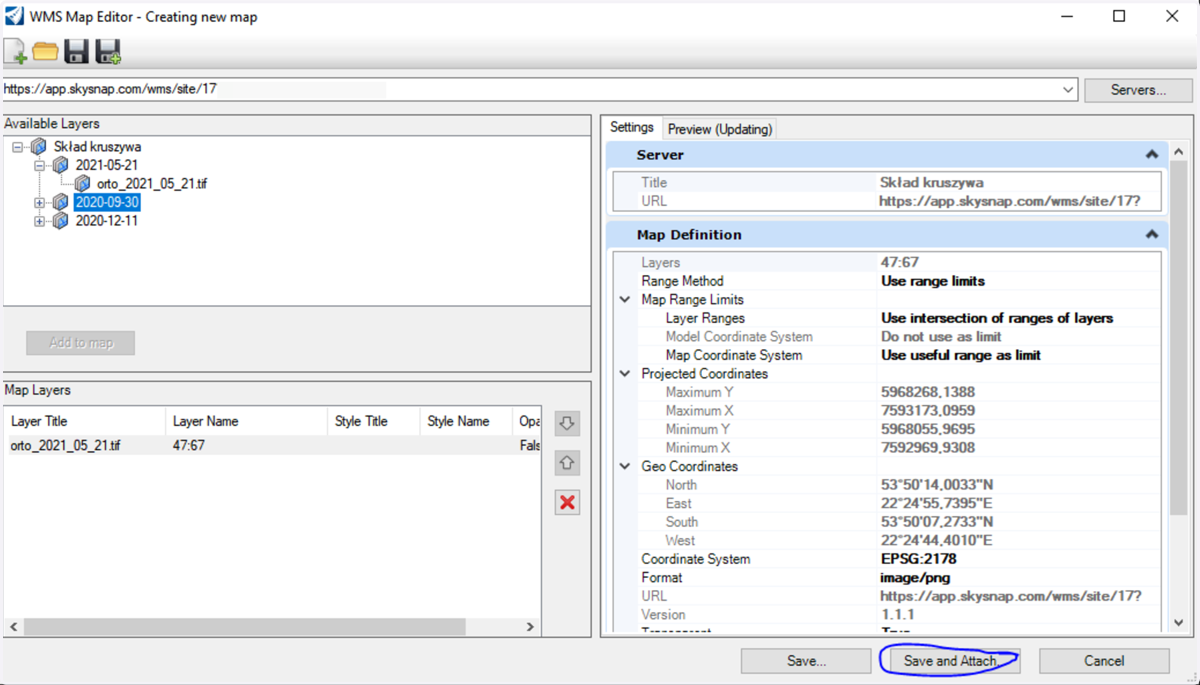
Task: Click the orto_2021_05_21.tif layer icon
Action: 82,184
